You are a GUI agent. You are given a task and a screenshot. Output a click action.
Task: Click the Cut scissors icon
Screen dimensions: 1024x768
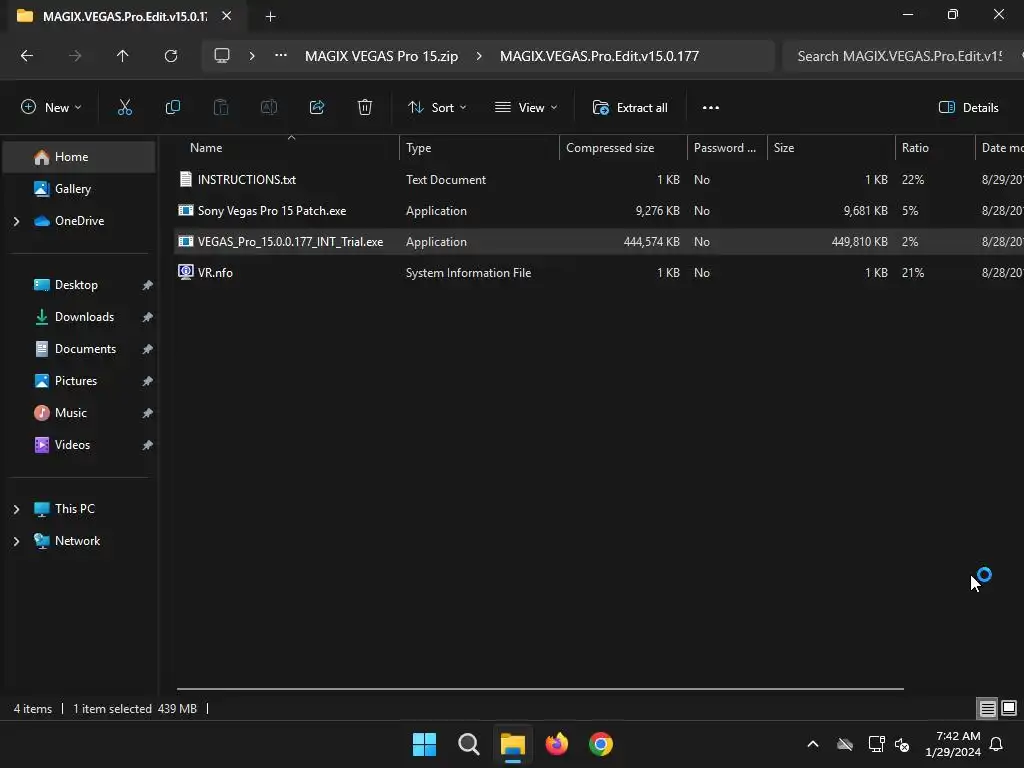(124, 108)
